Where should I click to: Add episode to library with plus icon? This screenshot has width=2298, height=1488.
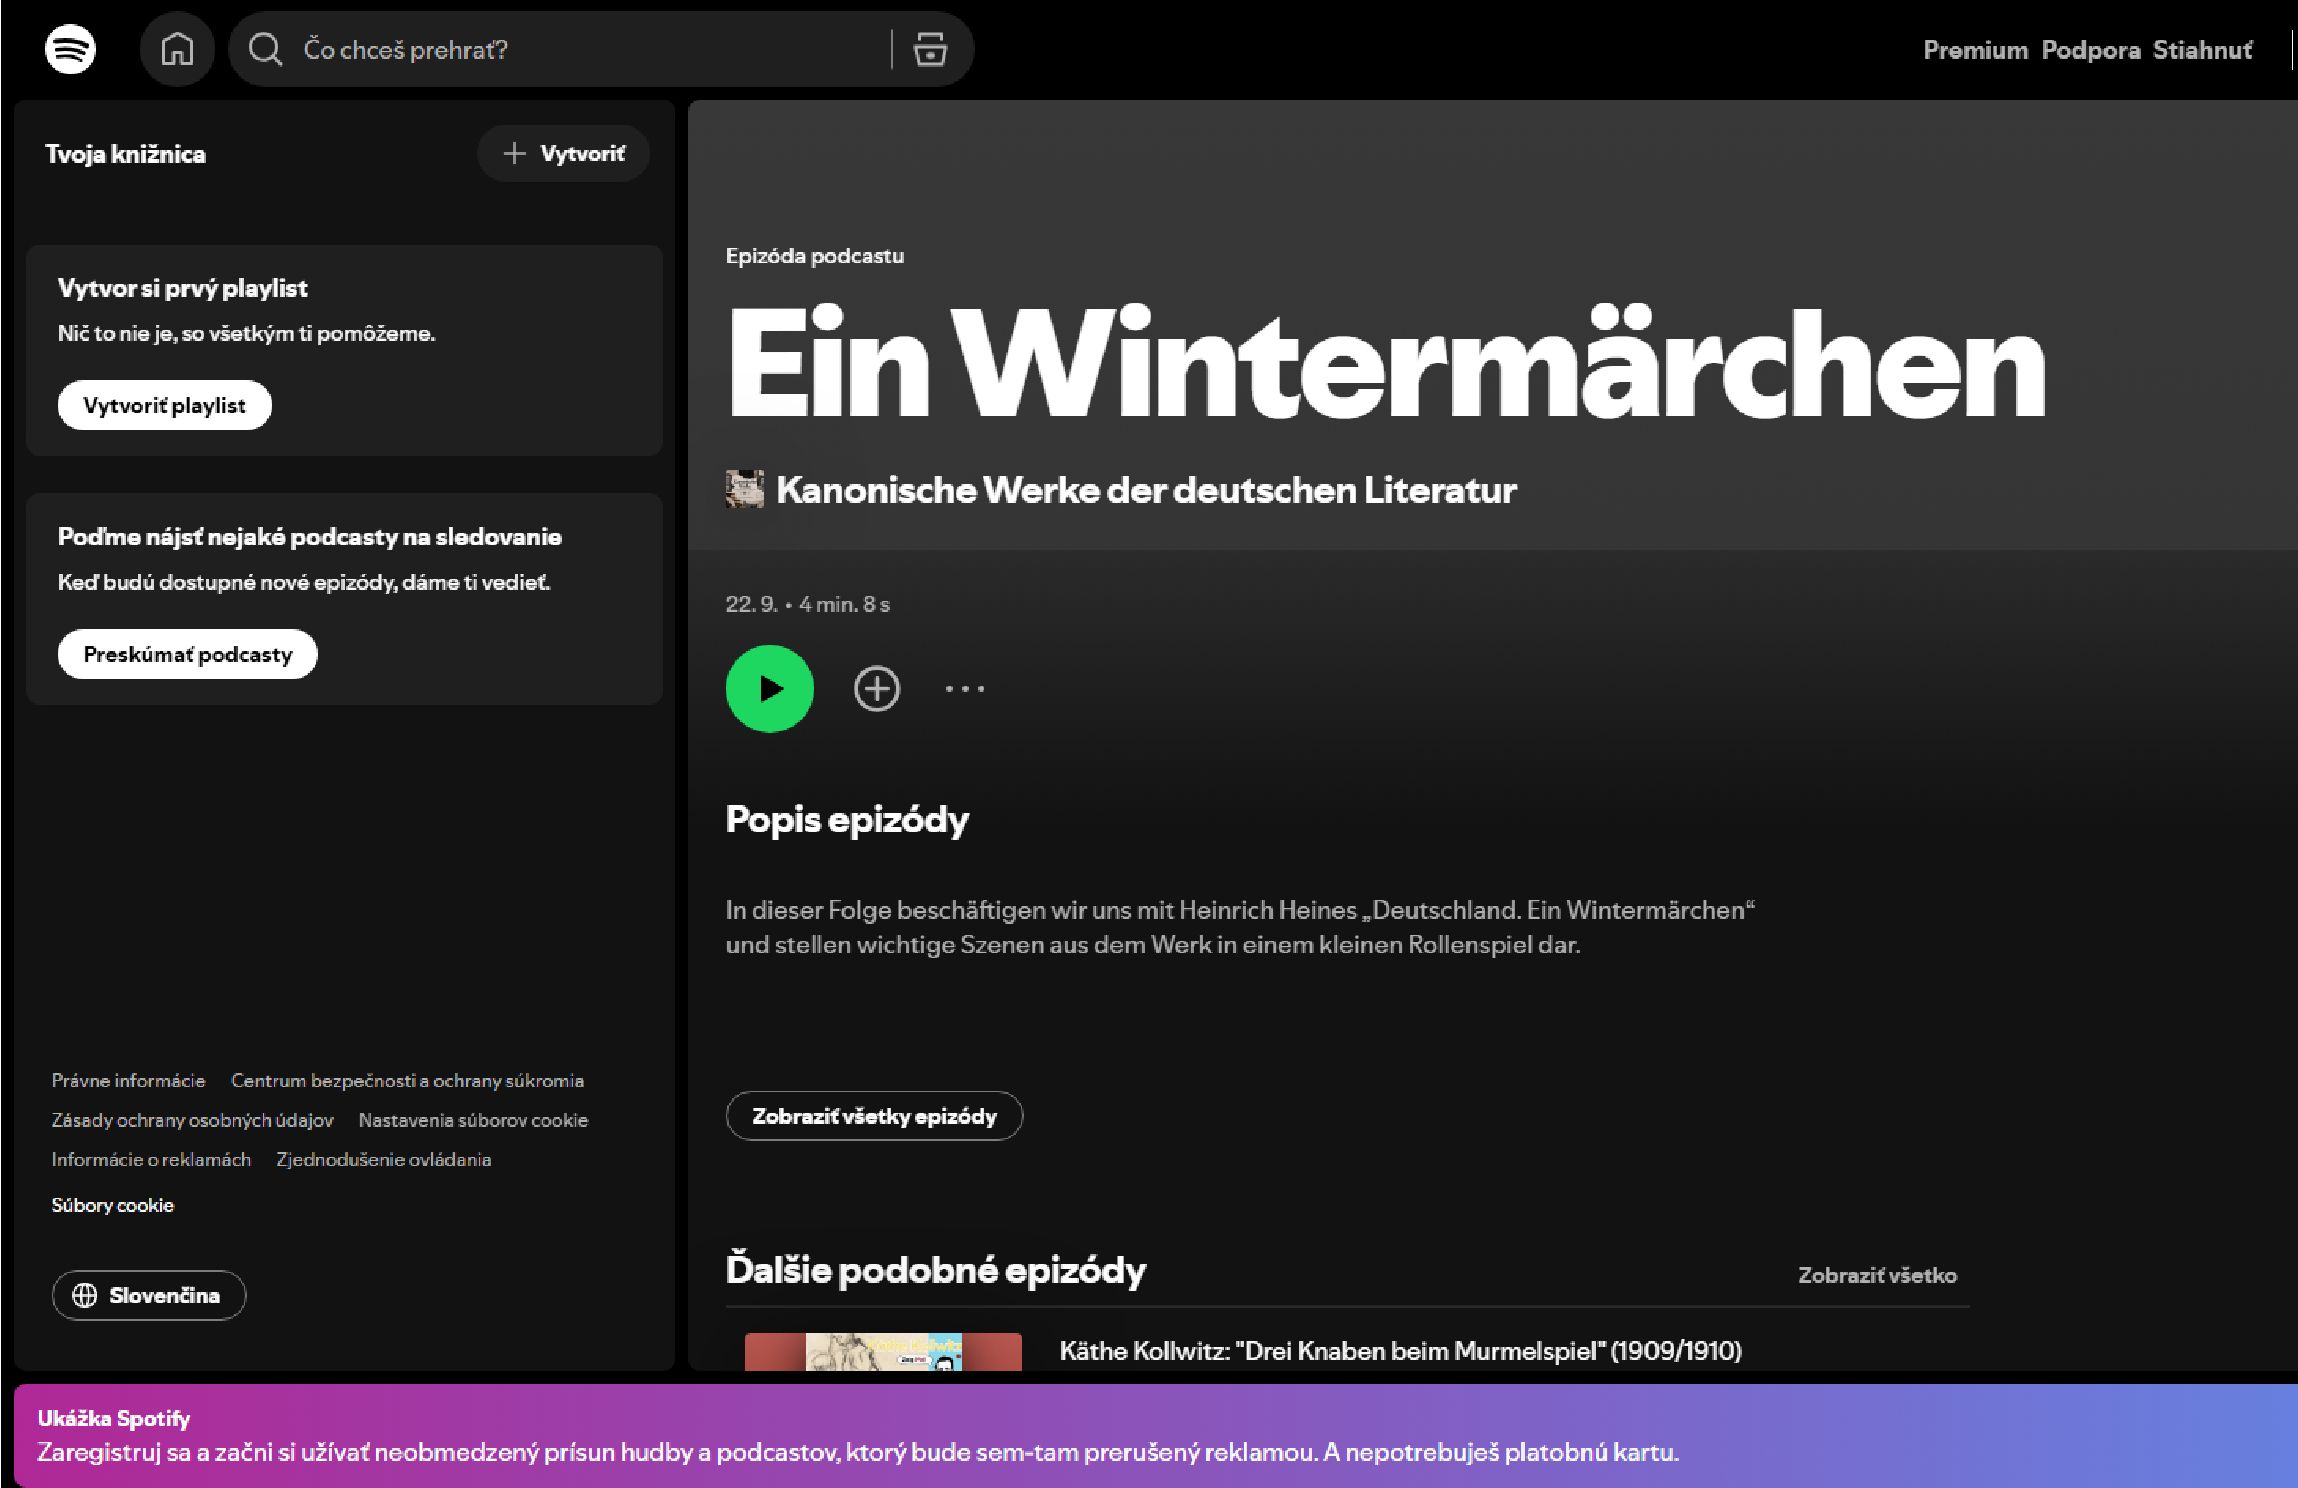(877, 688)
